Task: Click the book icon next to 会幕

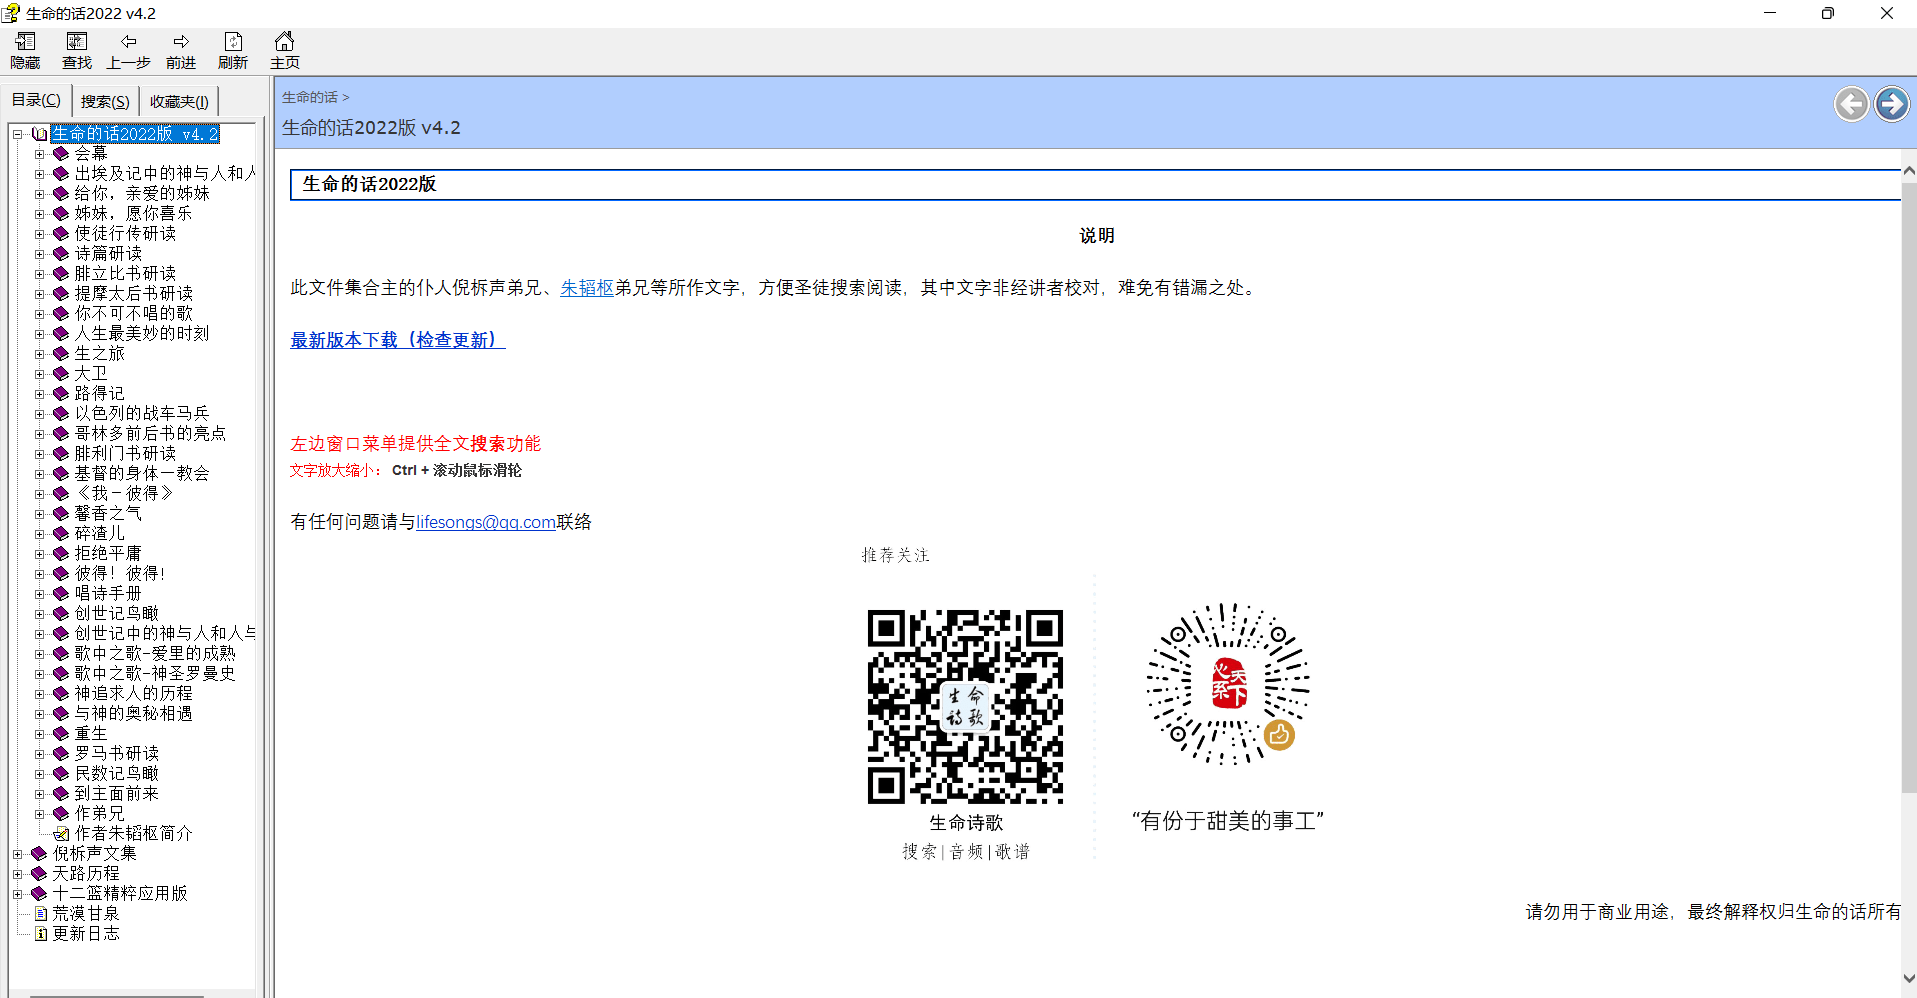Action: pos(61,153)
